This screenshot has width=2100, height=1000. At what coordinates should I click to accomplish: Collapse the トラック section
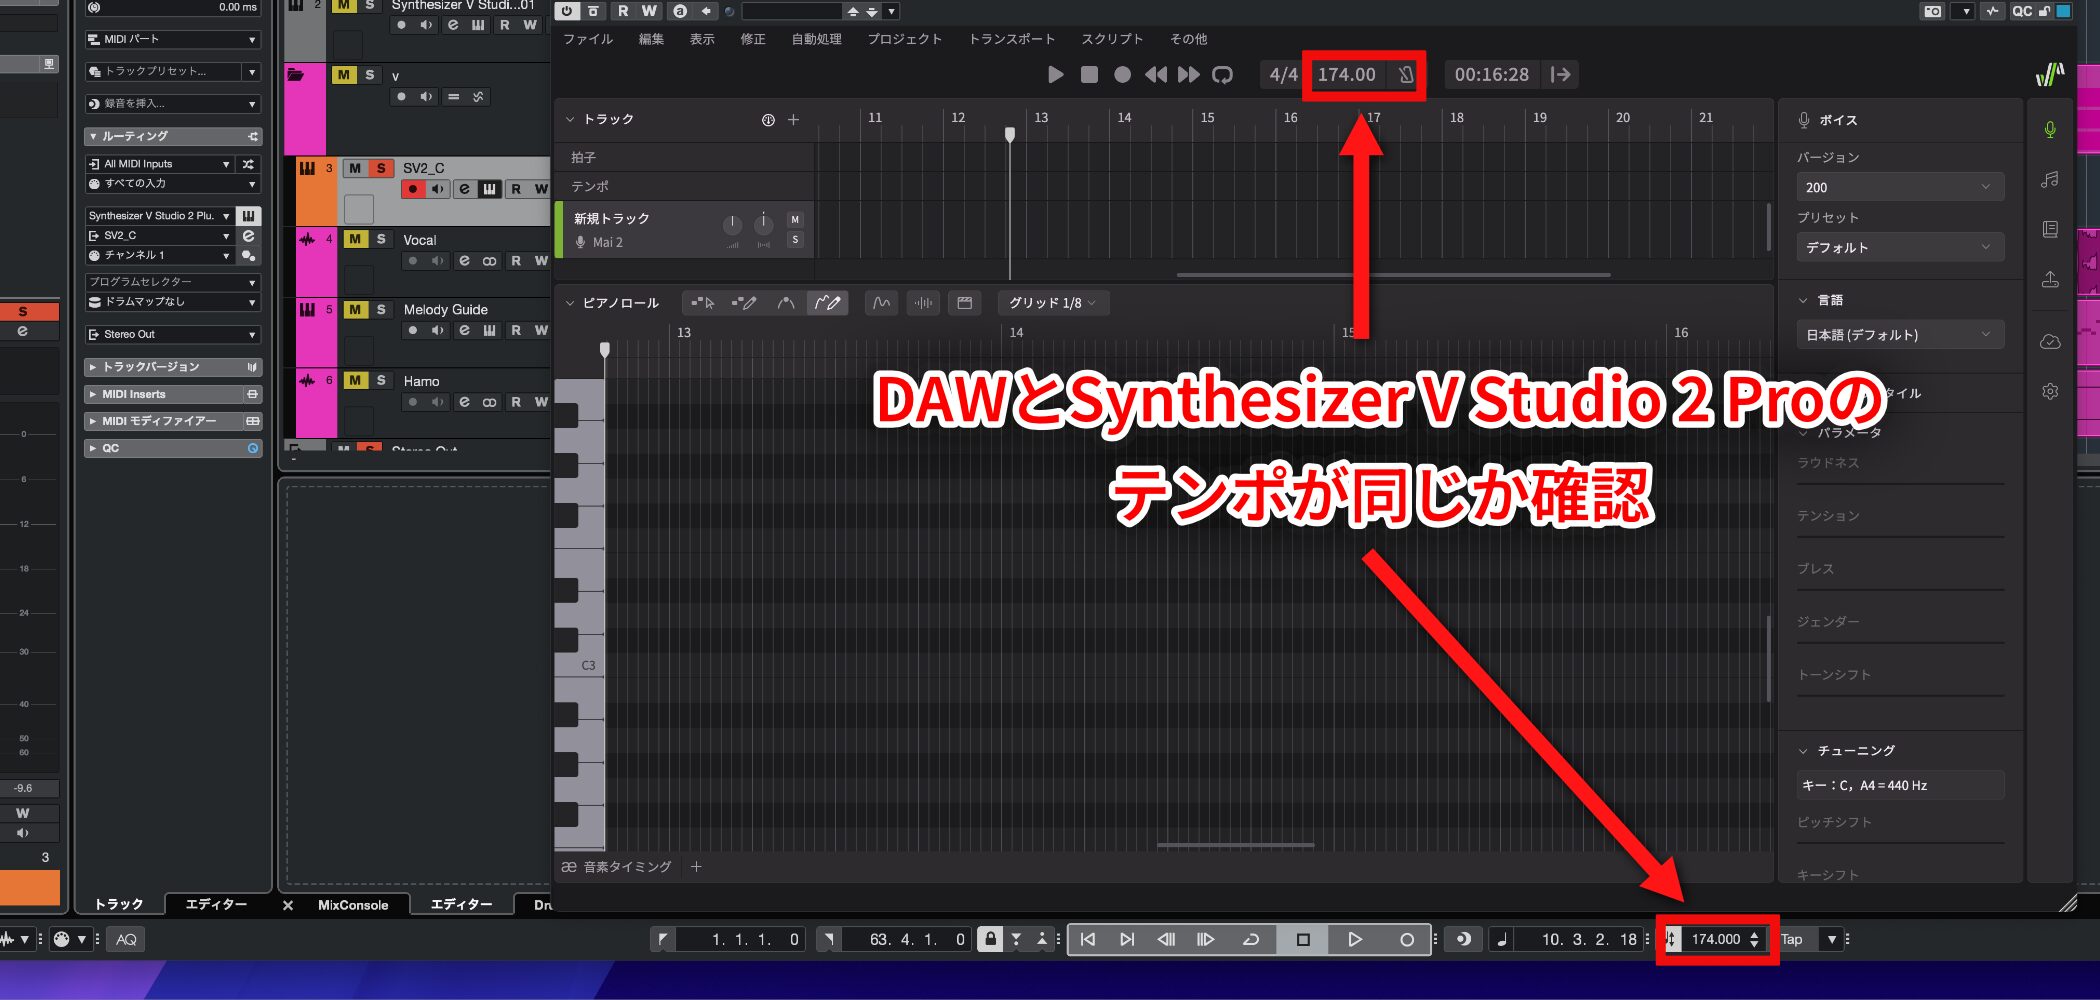(570, 119)
